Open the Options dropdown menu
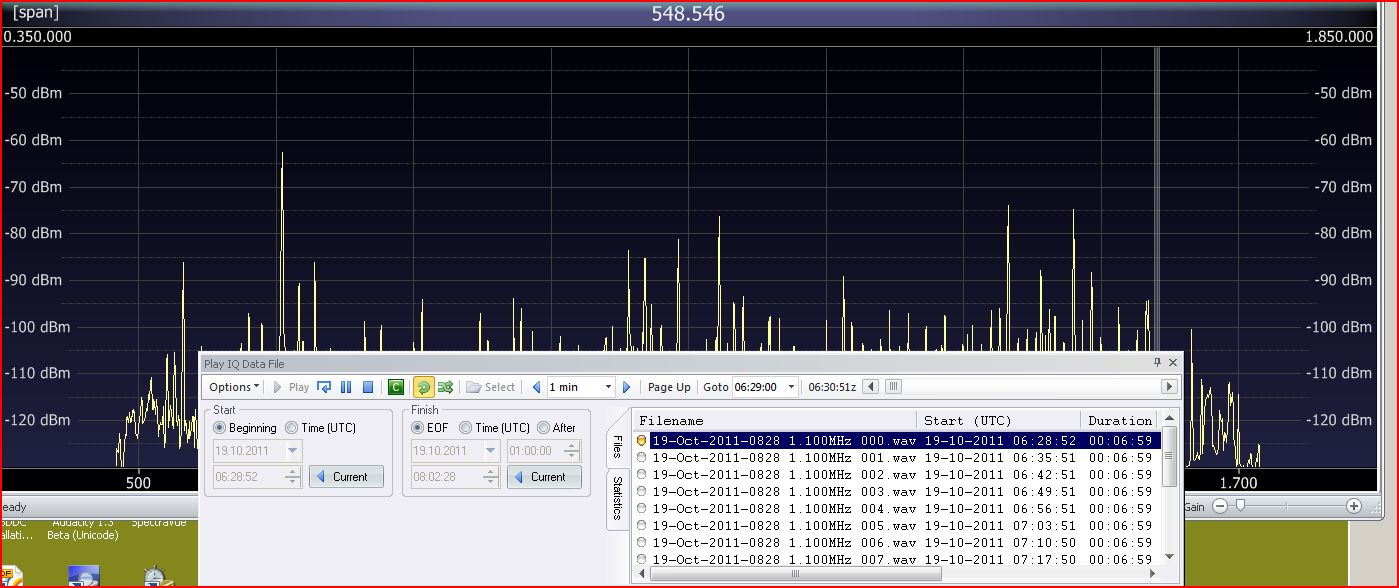 click(234, 387)
